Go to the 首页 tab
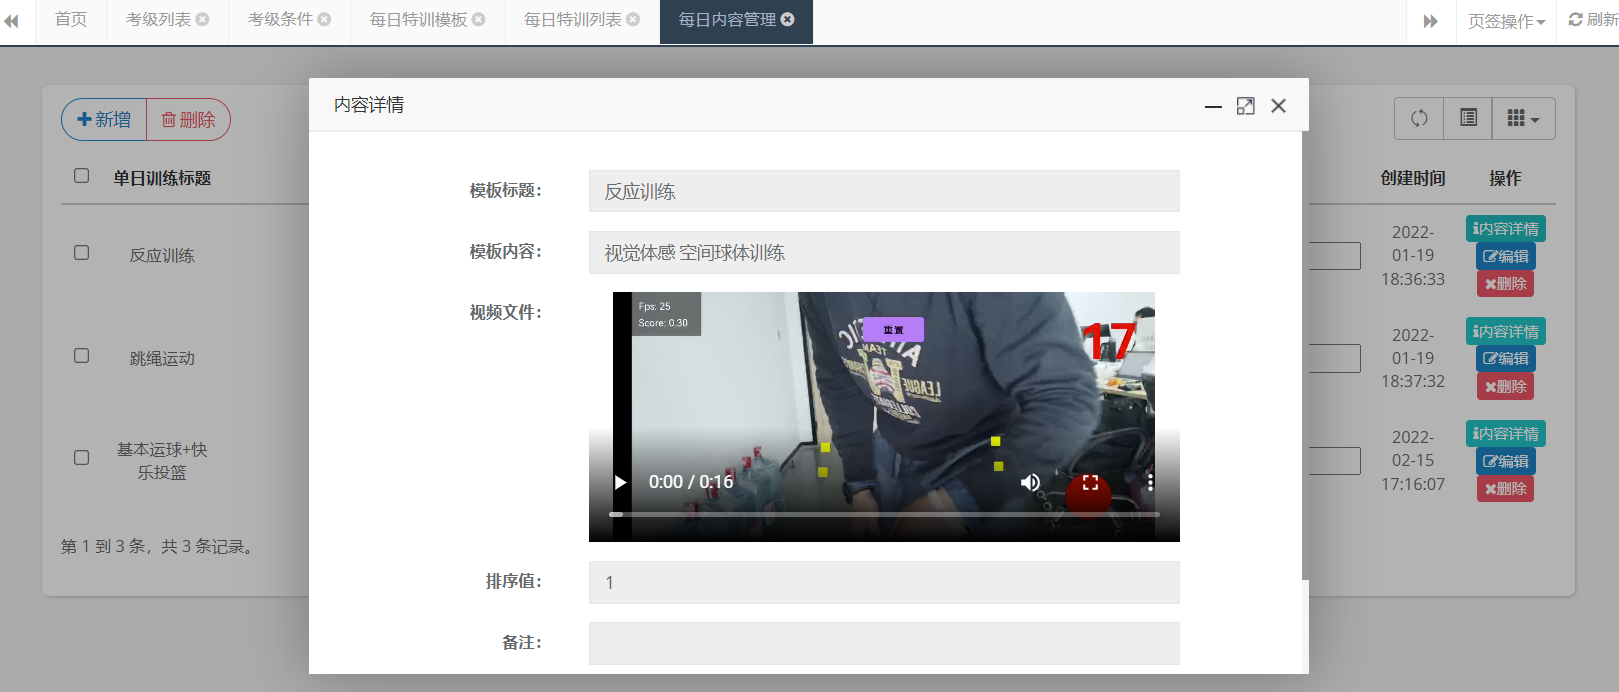1619x692 pixels. pos(71,19)
